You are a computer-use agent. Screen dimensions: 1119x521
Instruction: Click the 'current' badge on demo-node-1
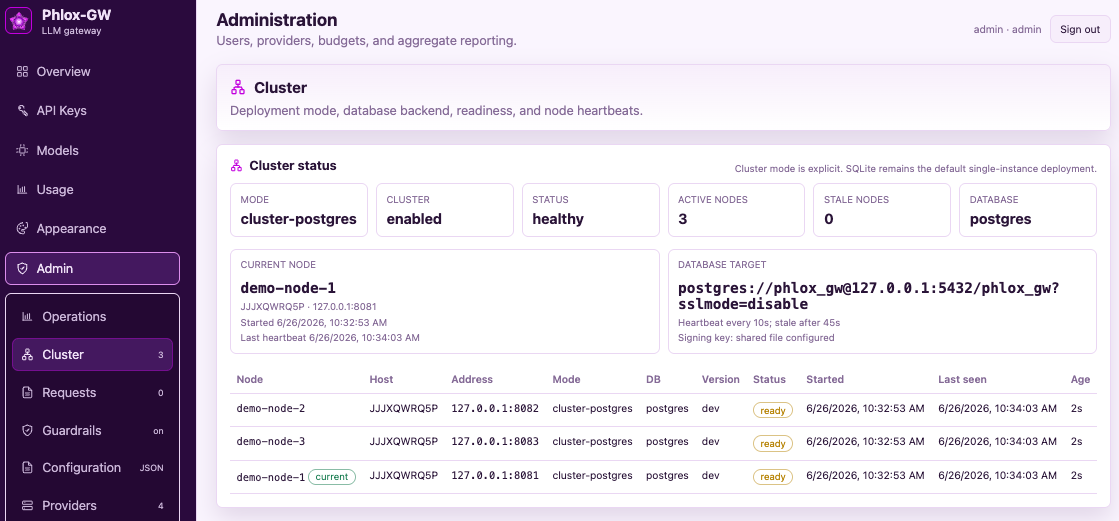tap(332, 476)
